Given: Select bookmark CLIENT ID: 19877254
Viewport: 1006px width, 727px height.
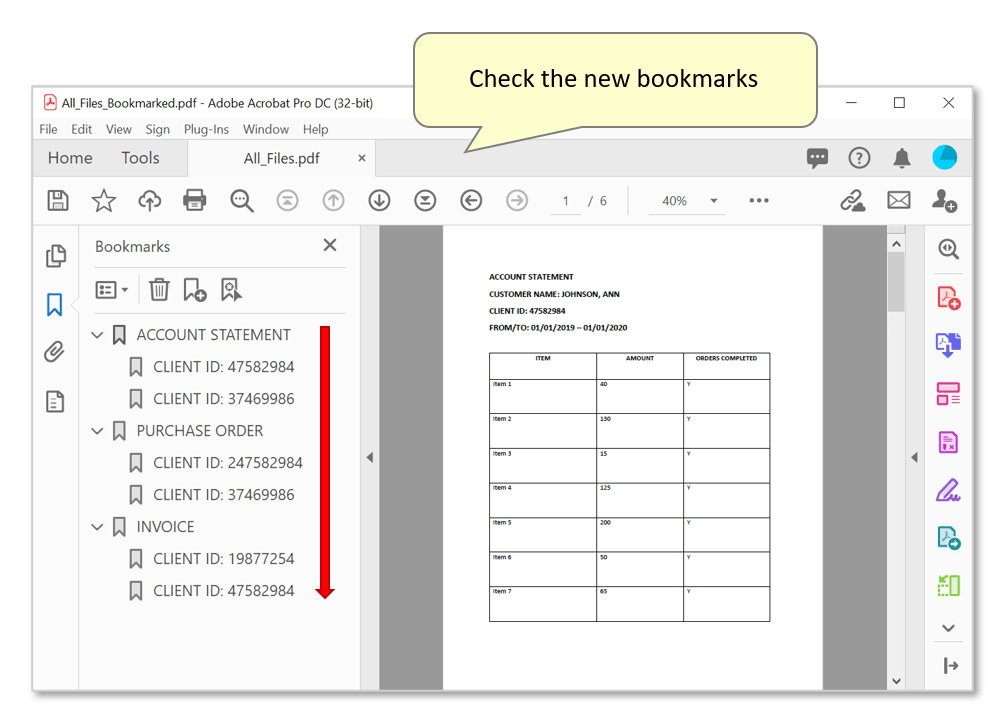Looking at the screenshot, I should coord(222,559).
